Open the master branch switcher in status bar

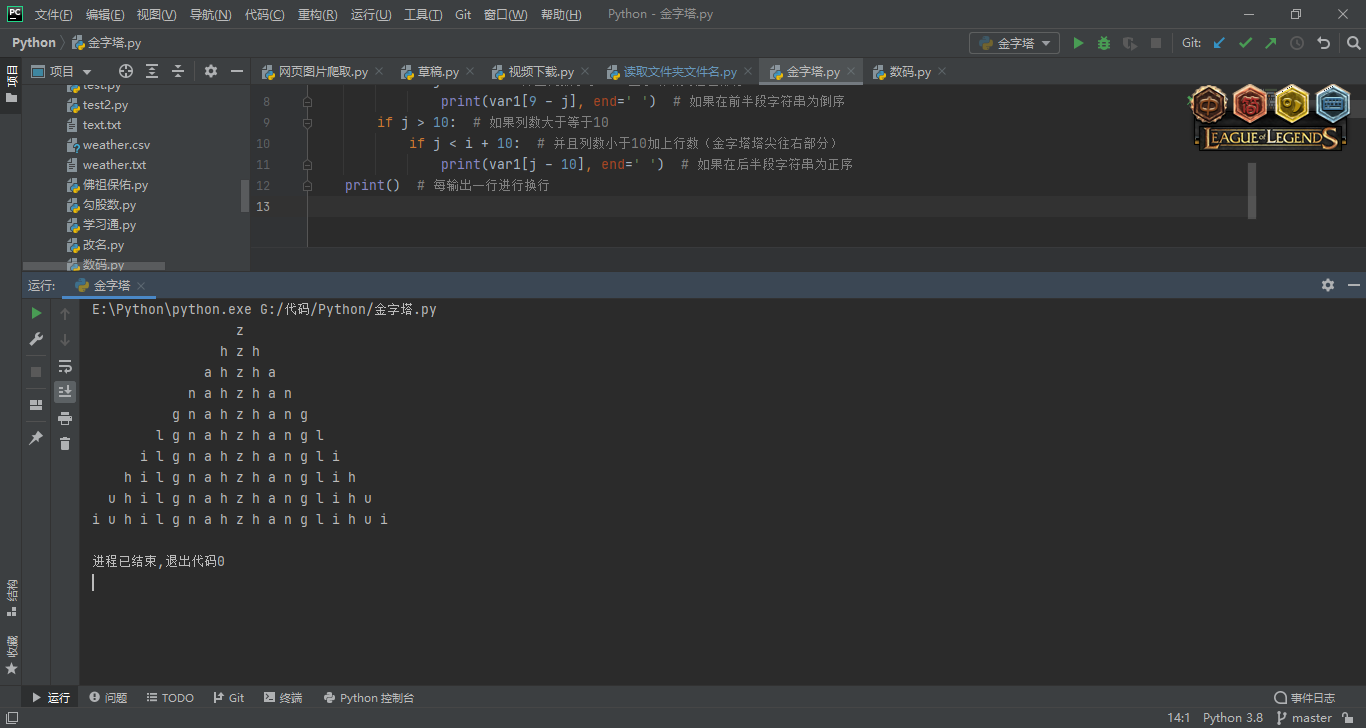pos(1310,717)
